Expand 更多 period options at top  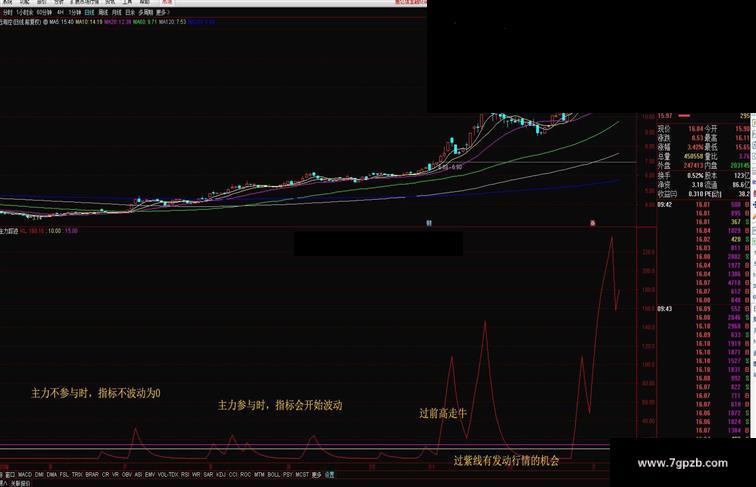(x=162, y=12)
